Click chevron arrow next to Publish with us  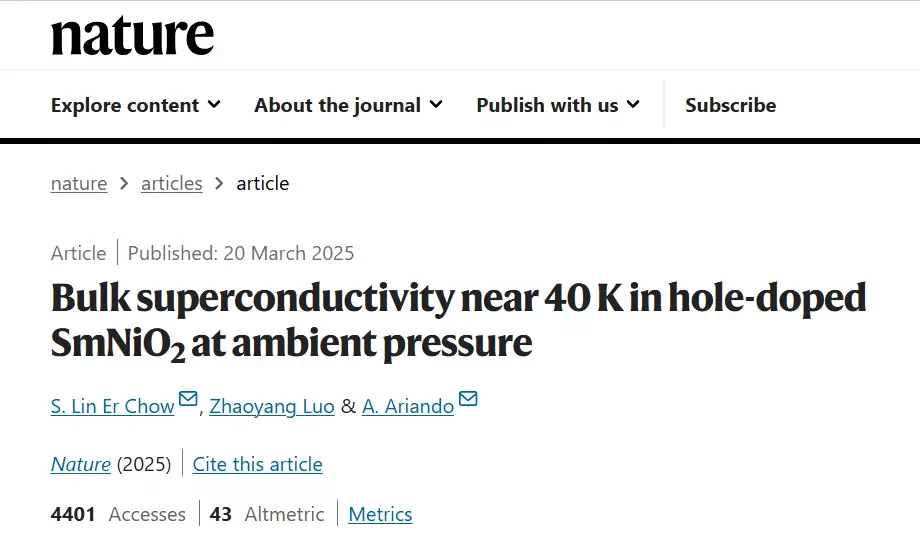tap(633, 105)
